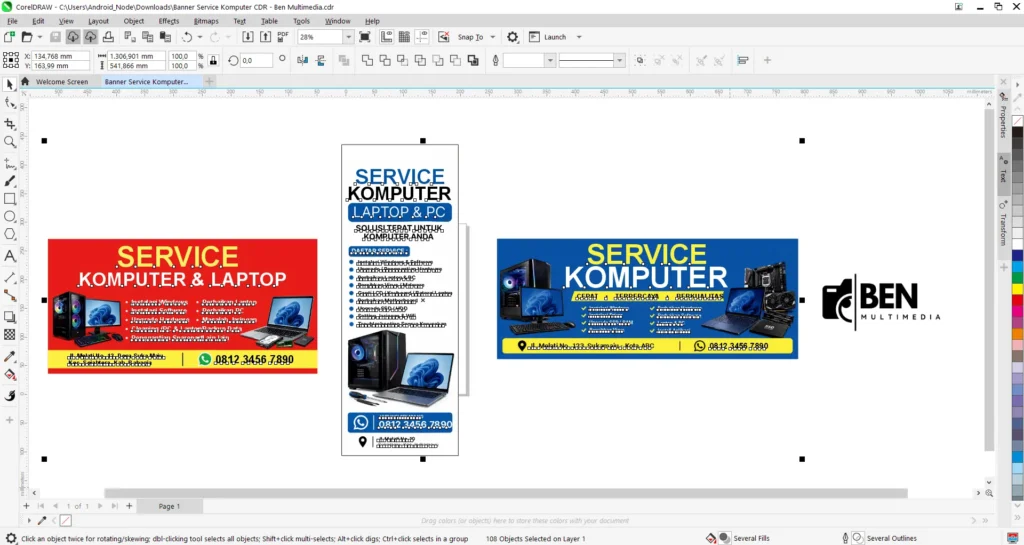Click the Open folder icon
The width and height of the screenshot is (1024, 545).
point(27,37)
